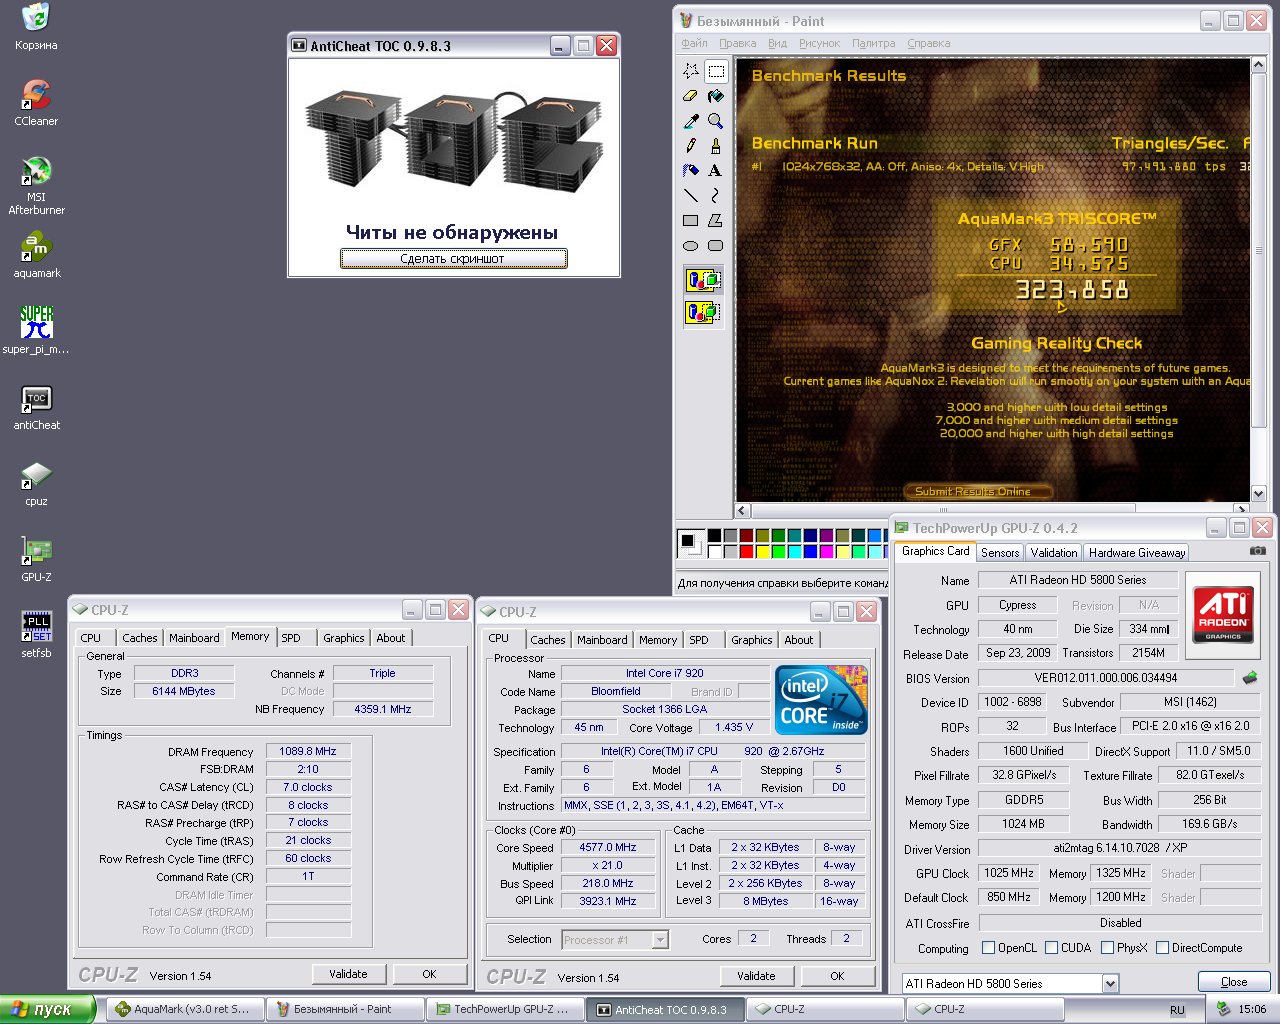This screenshot has height=1024, width=1280.
Task: Open the CCleaner desktop shortcut
Action: [36, 103]
